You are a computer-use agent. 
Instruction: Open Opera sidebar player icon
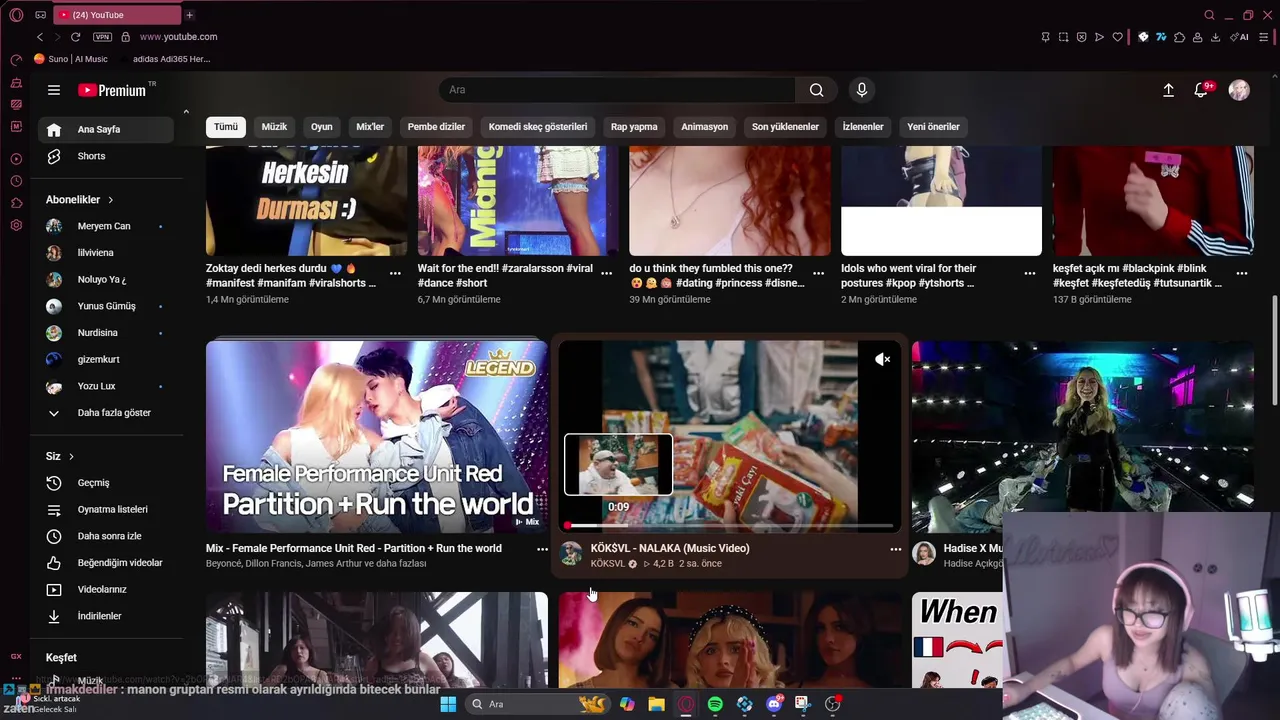[16, 159]
